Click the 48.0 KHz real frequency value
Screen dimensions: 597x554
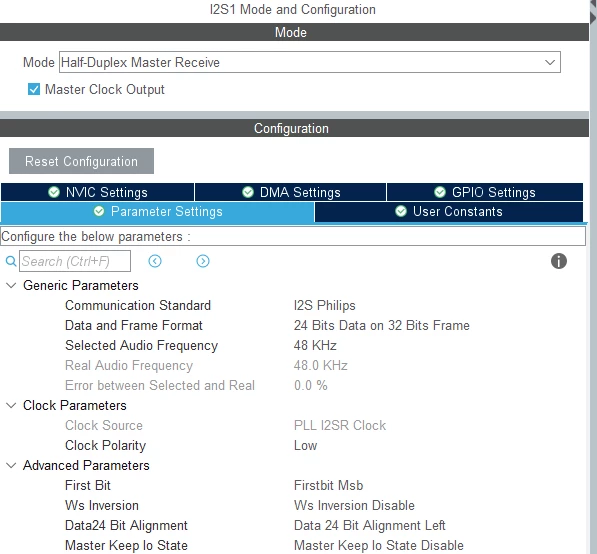pos(321,366)
